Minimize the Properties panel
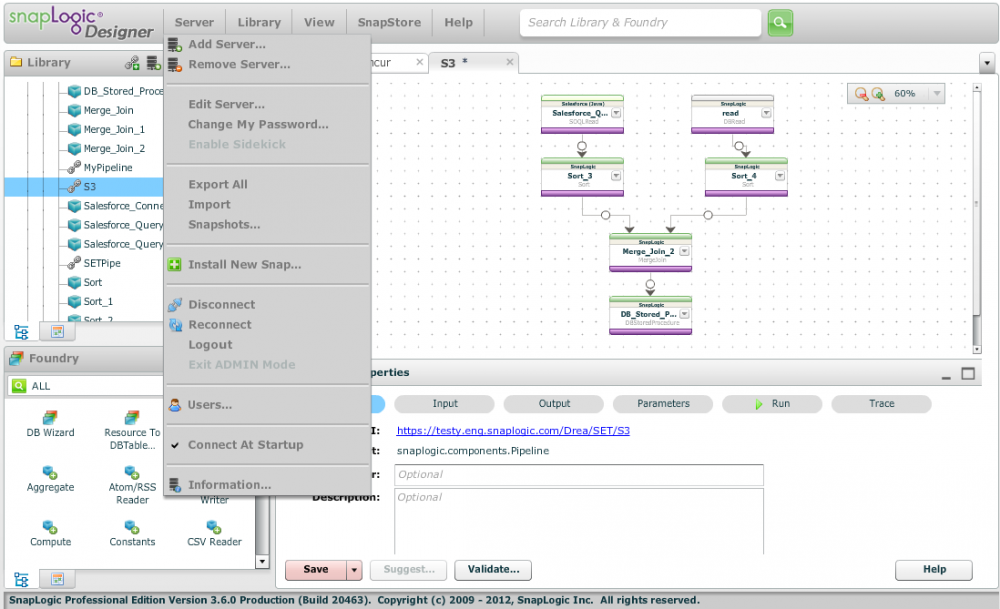Viewport: 1000px width, 609px height. 946,377
